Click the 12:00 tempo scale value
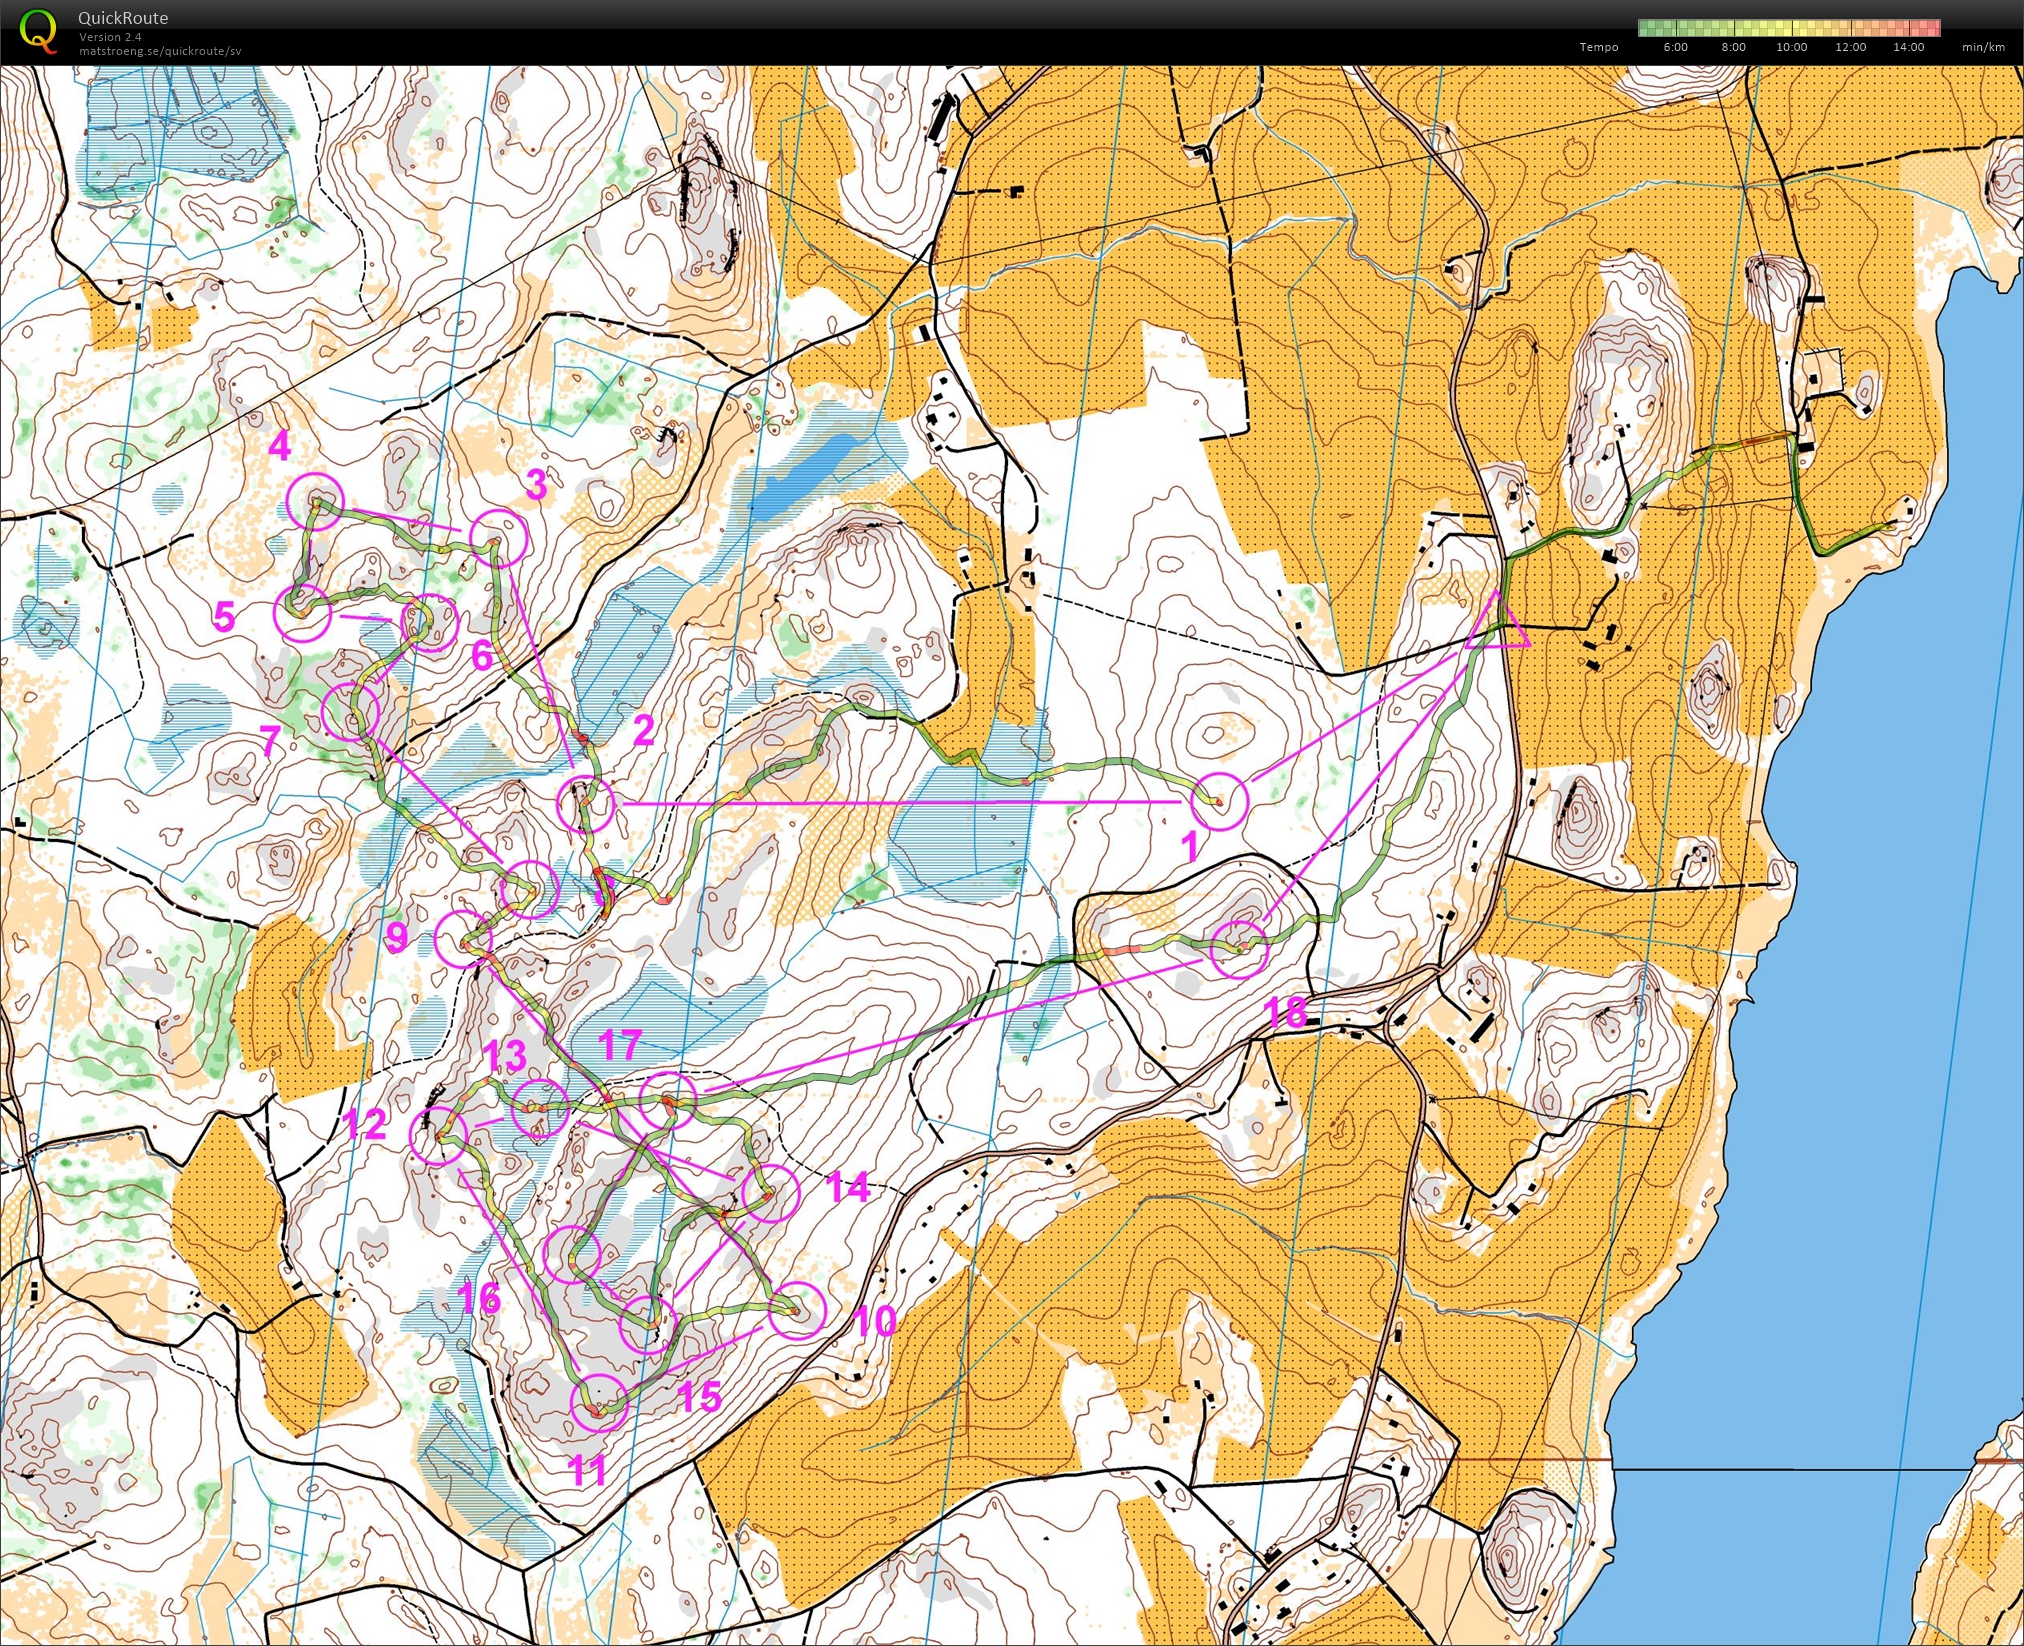2024x1646 pixels. click(x=1850, y=47)
